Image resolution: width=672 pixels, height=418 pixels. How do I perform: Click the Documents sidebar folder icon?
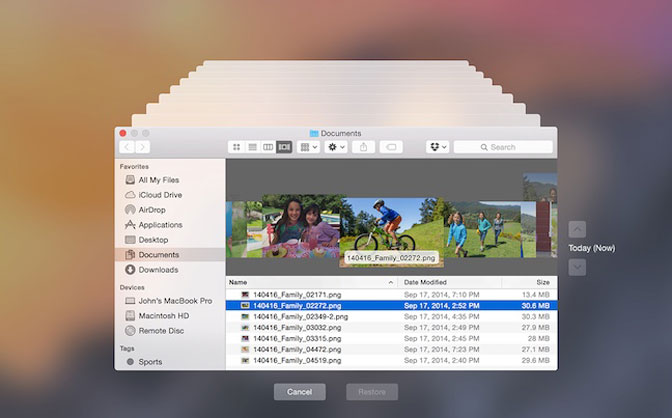click(130, 255)
